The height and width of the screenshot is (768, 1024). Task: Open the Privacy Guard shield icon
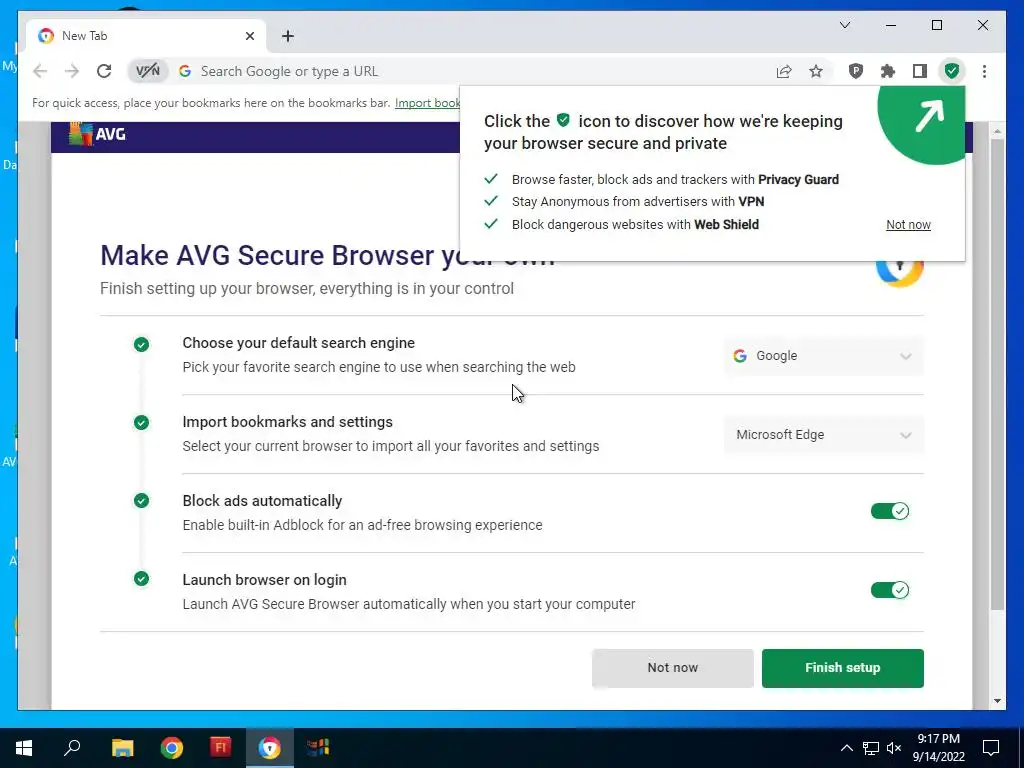click(856, 71)
